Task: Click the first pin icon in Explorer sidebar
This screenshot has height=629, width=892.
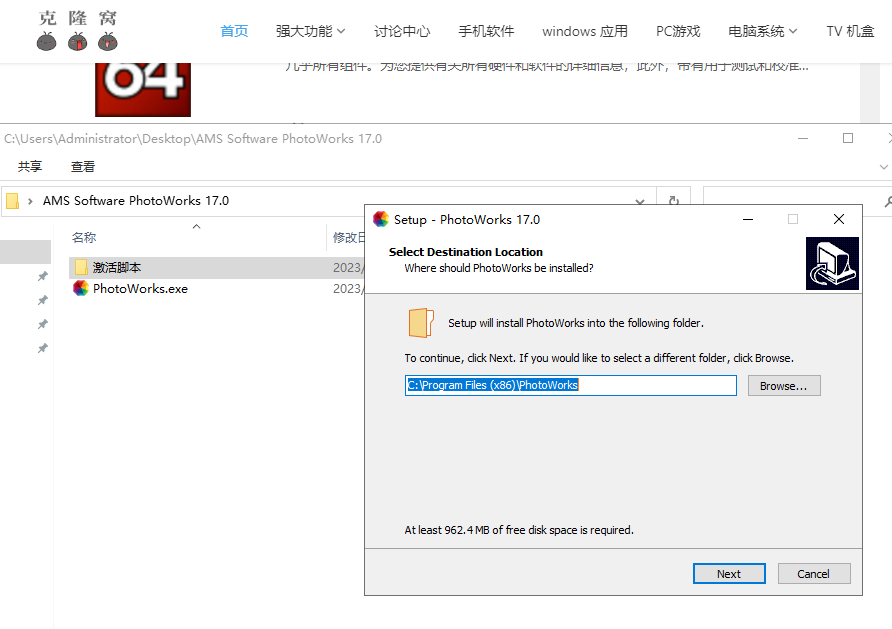Action: (x=43, y=276)
